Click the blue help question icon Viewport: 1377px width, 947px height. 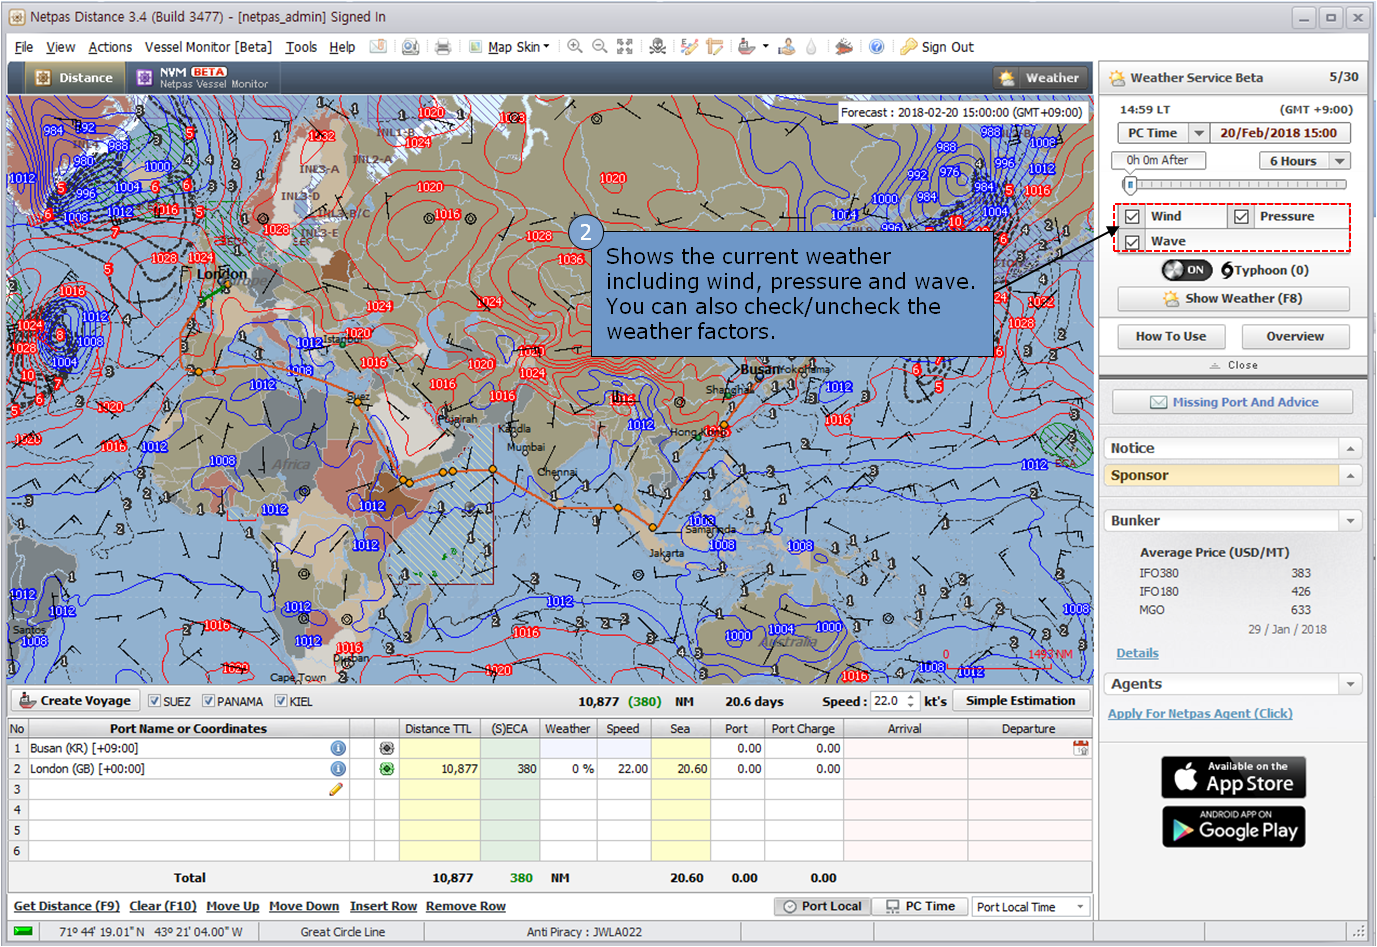point(876,47)
